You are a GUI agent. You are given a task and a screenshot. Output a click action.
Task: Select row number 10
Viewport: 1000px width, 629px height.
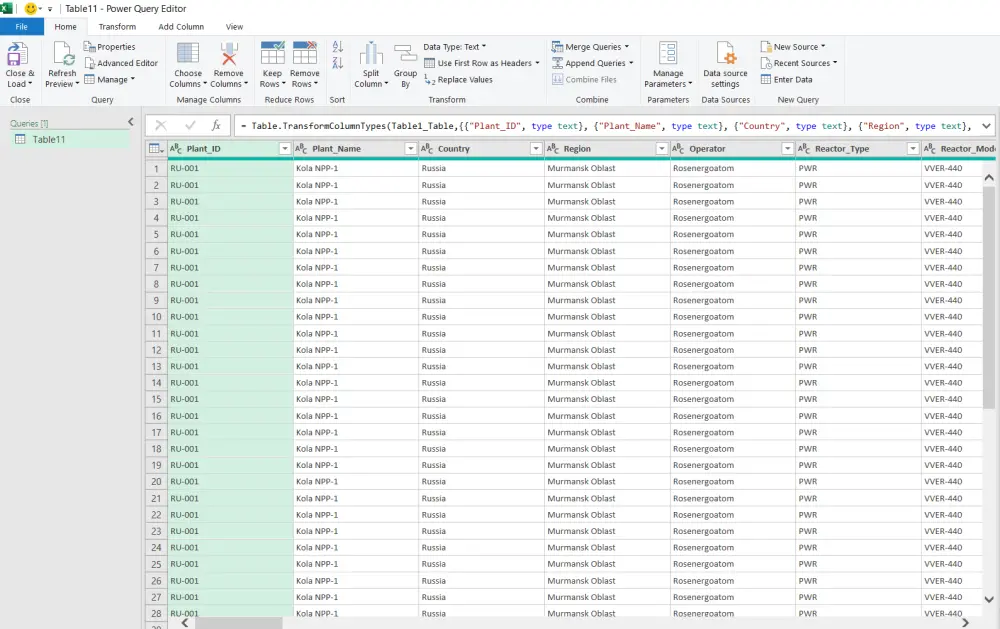[156, 317]
